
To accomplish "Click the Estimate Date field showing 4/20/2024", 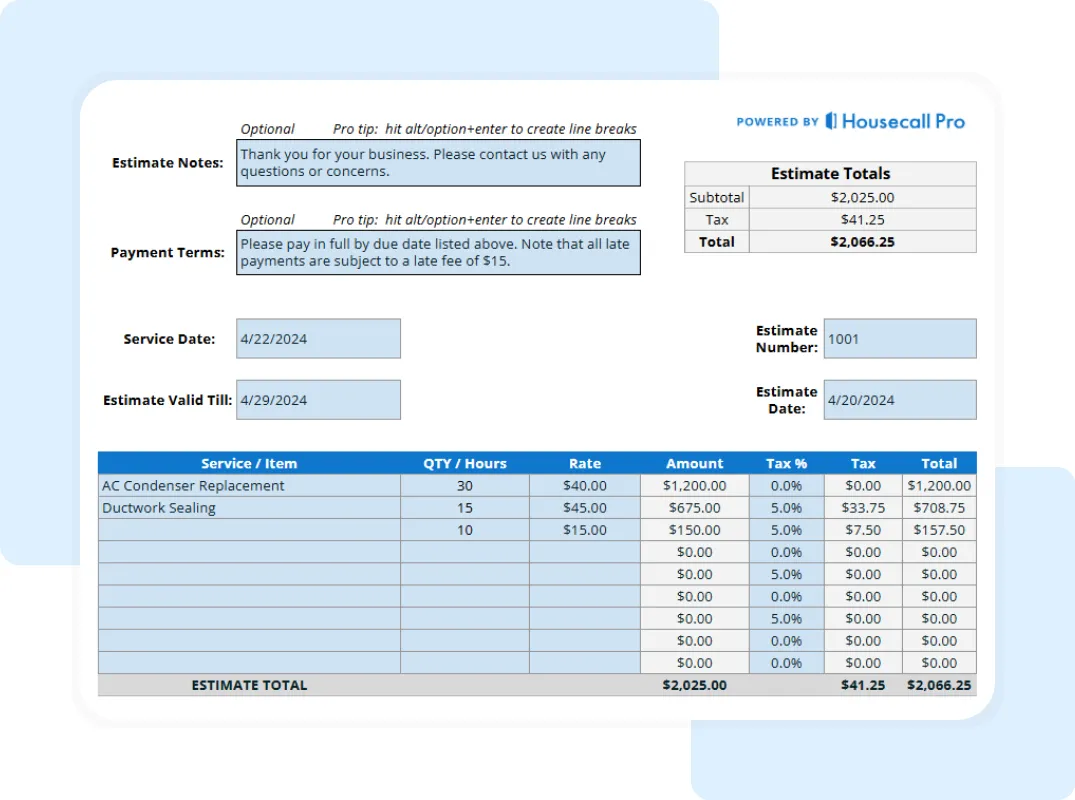I will (x=898, y=399).
